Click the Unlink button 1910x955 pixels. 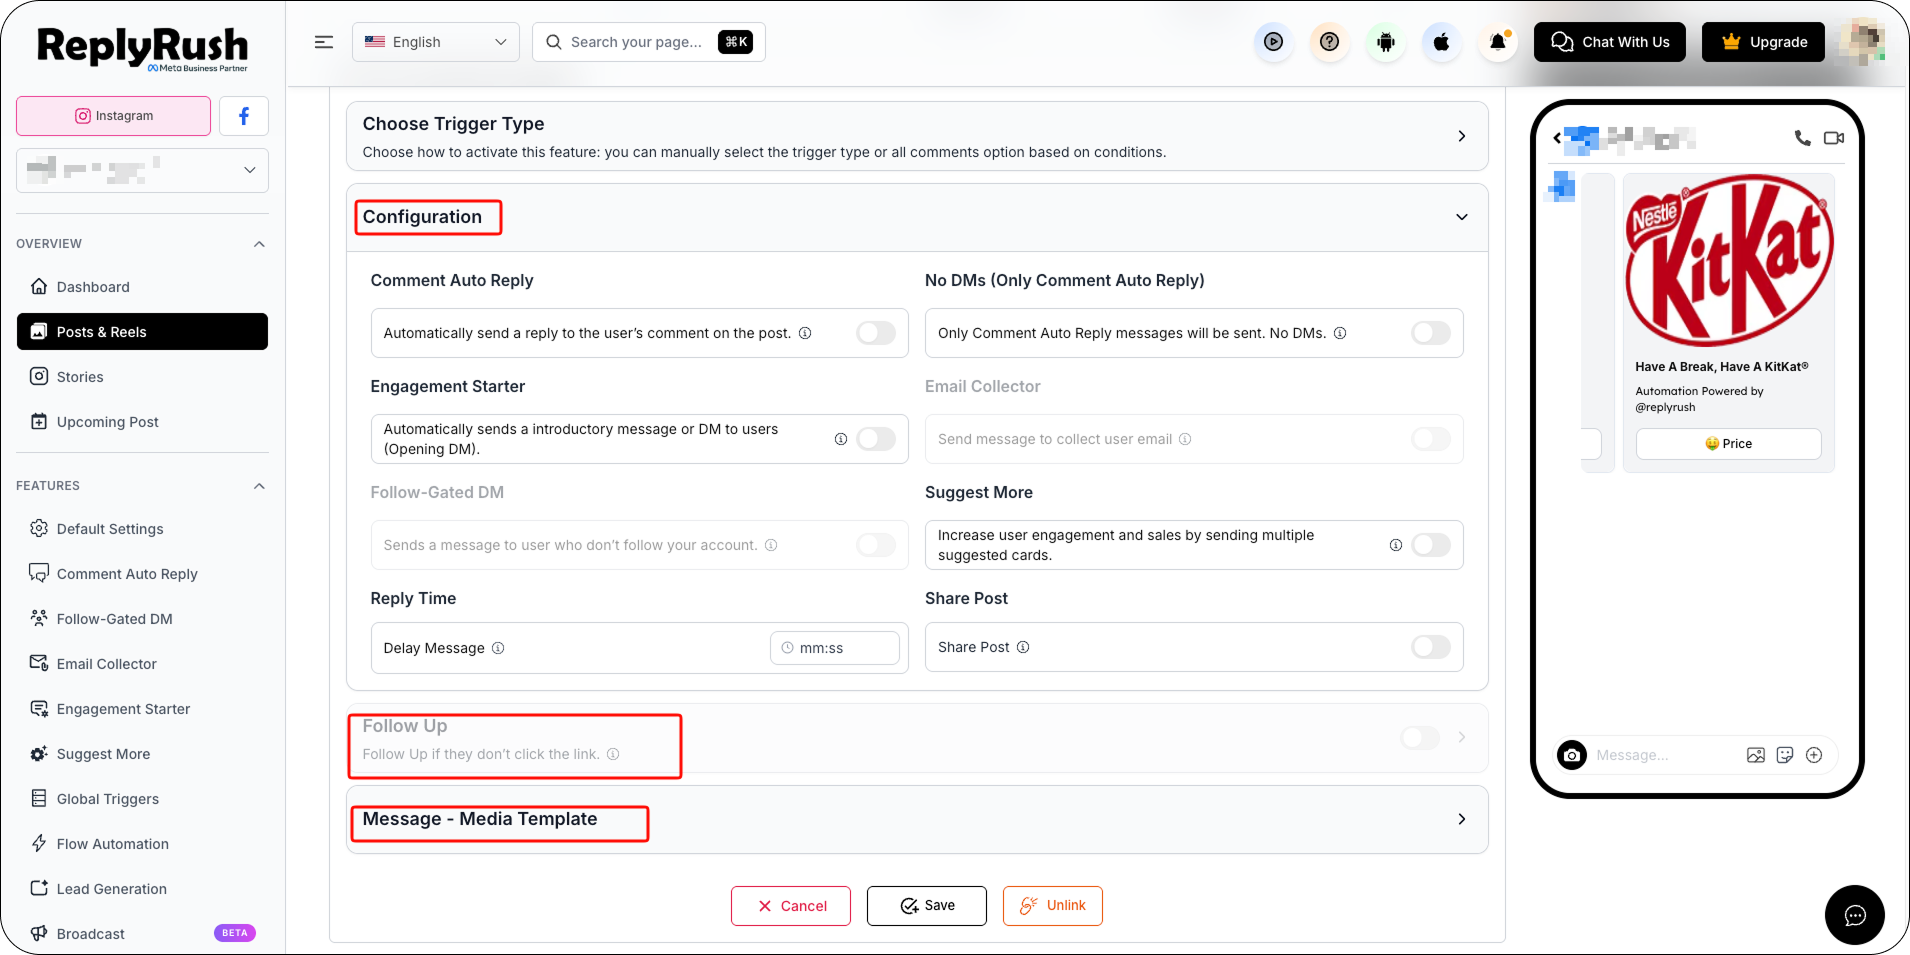(1053, 906)
